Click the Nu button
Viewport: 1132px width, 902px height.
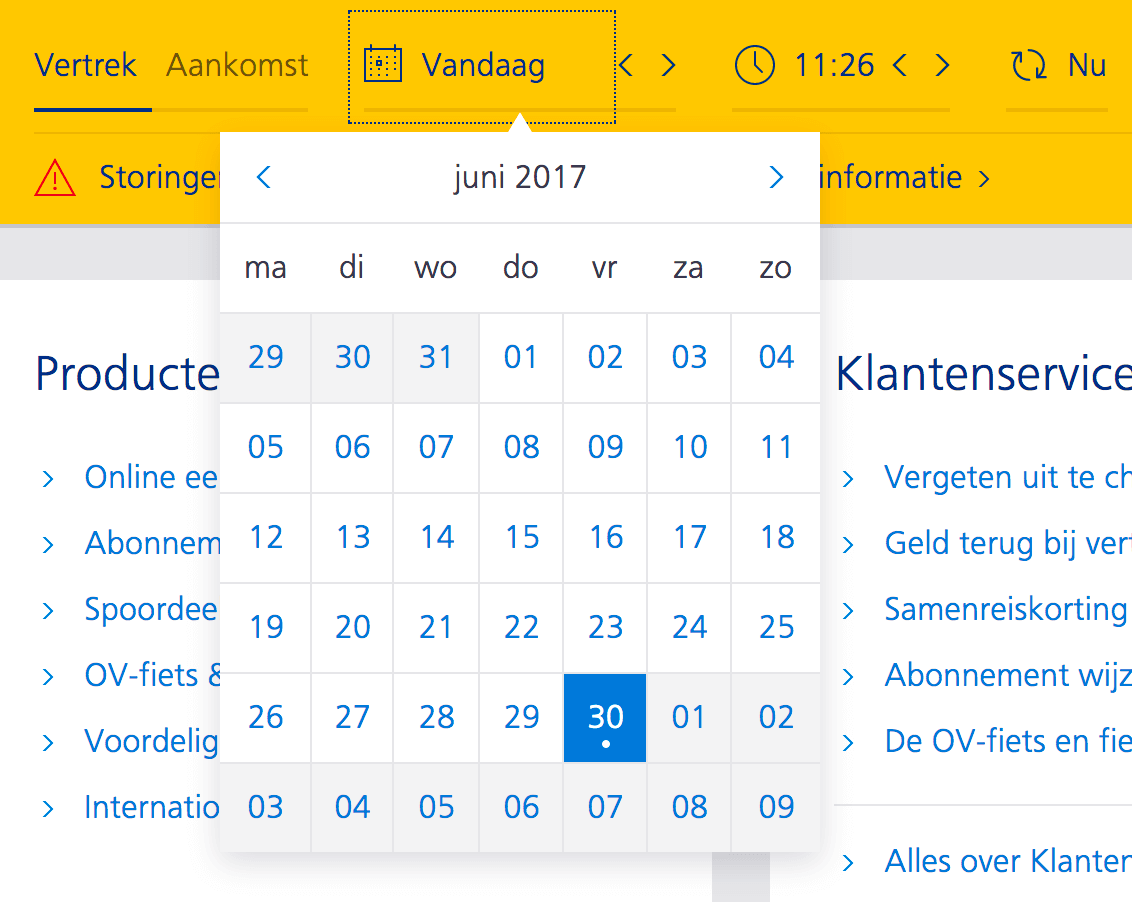click(x=1086, y=66)
